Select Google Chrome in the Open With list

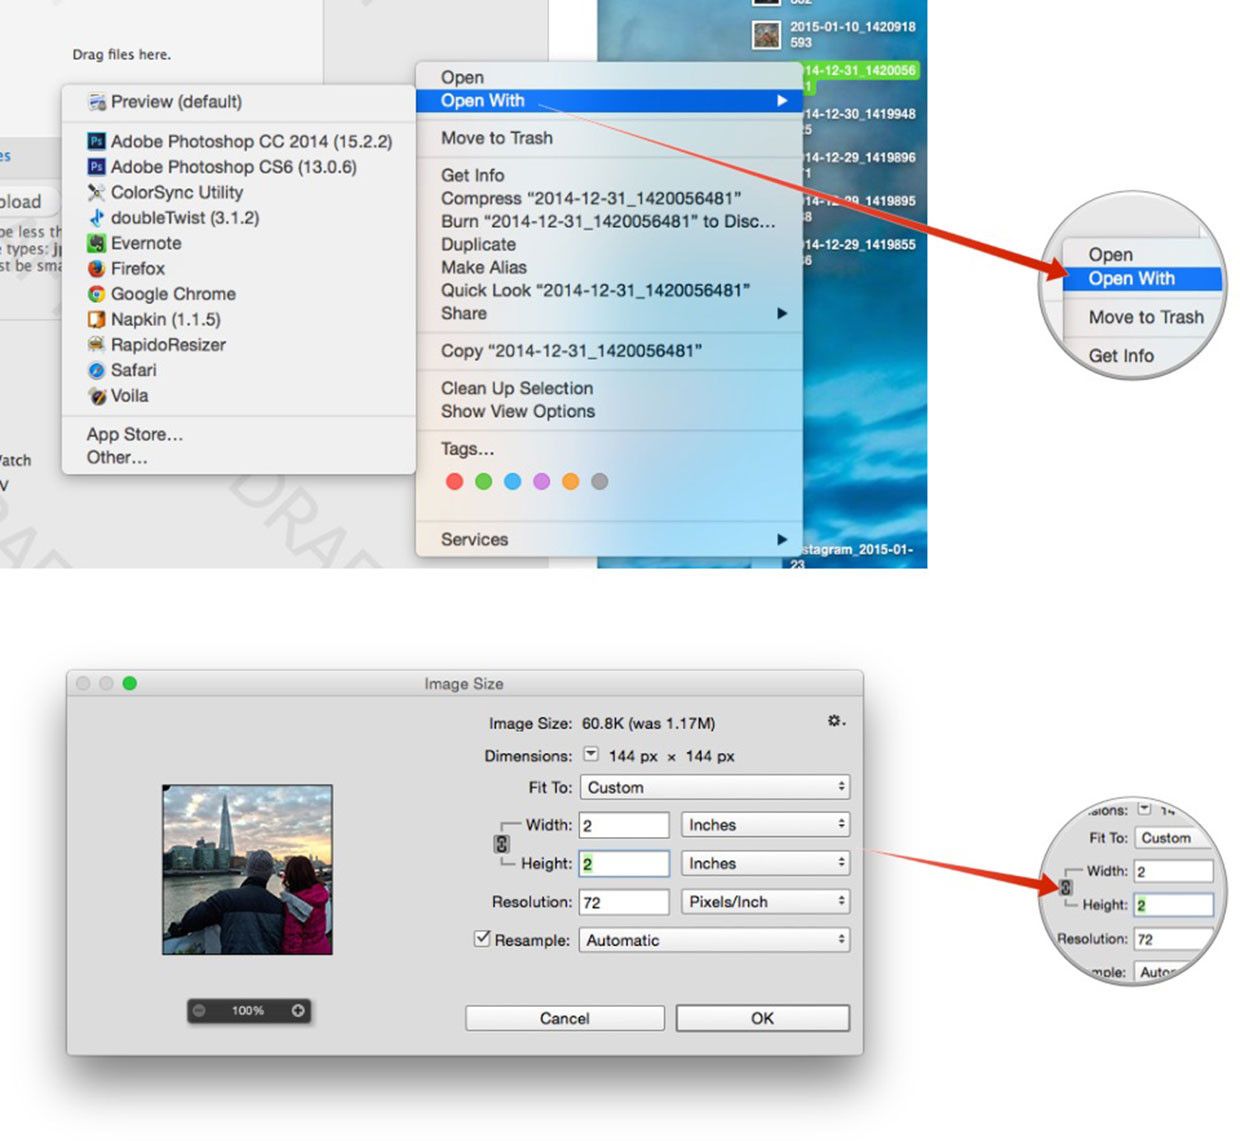point(173,294)
